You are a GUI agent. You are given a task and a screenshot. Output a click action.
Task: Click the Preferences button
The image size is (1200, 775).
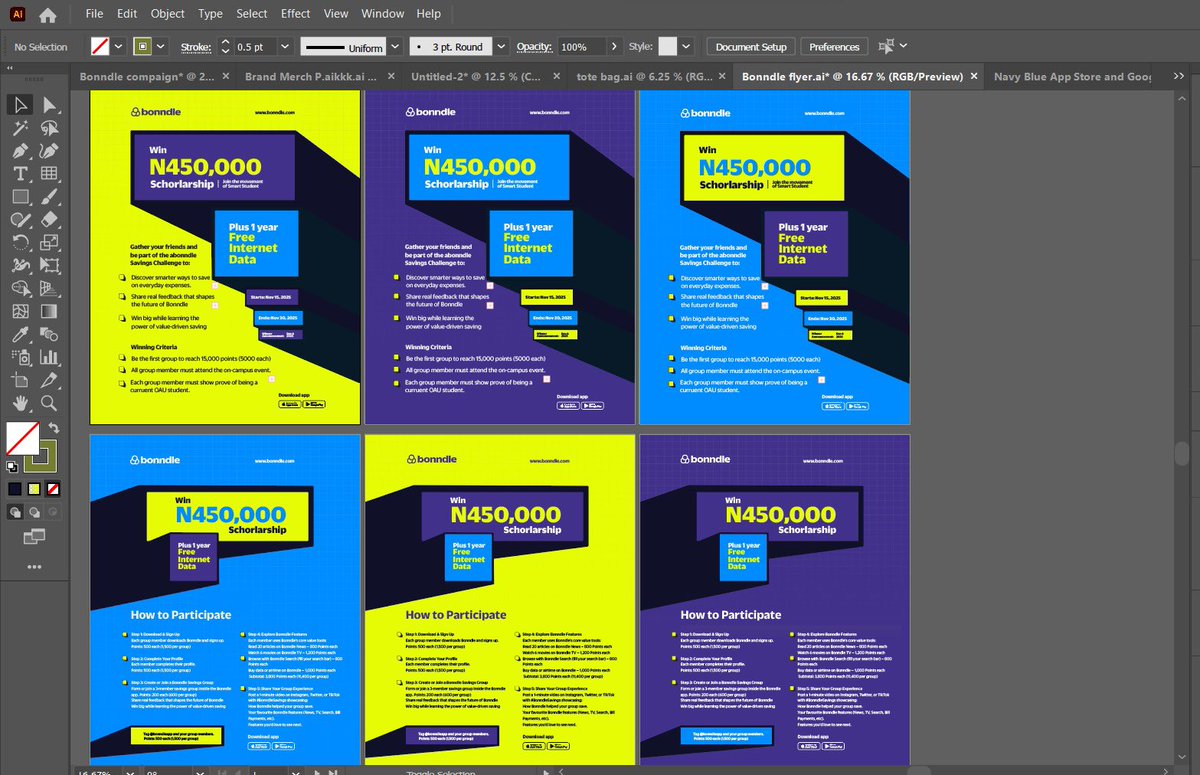click(834, 47)
